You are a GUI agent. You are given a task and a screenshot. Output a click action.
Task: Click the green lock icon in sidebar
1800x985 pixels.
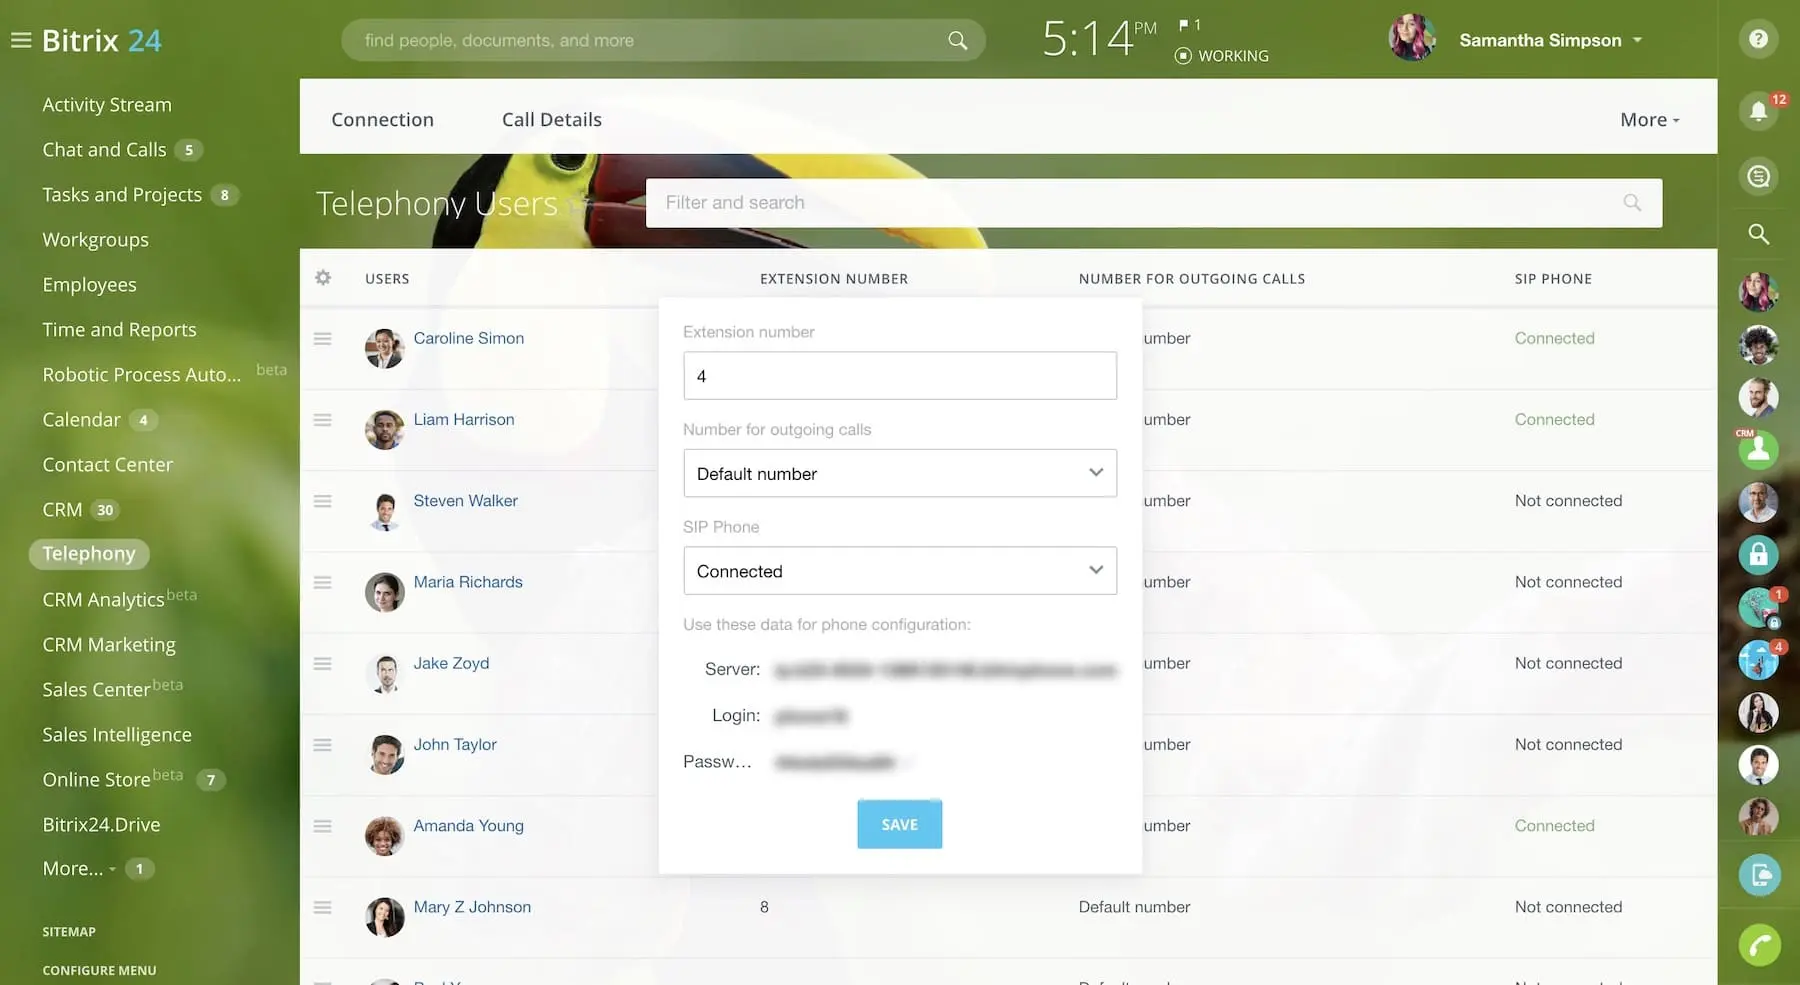(x=1758, y=554)
